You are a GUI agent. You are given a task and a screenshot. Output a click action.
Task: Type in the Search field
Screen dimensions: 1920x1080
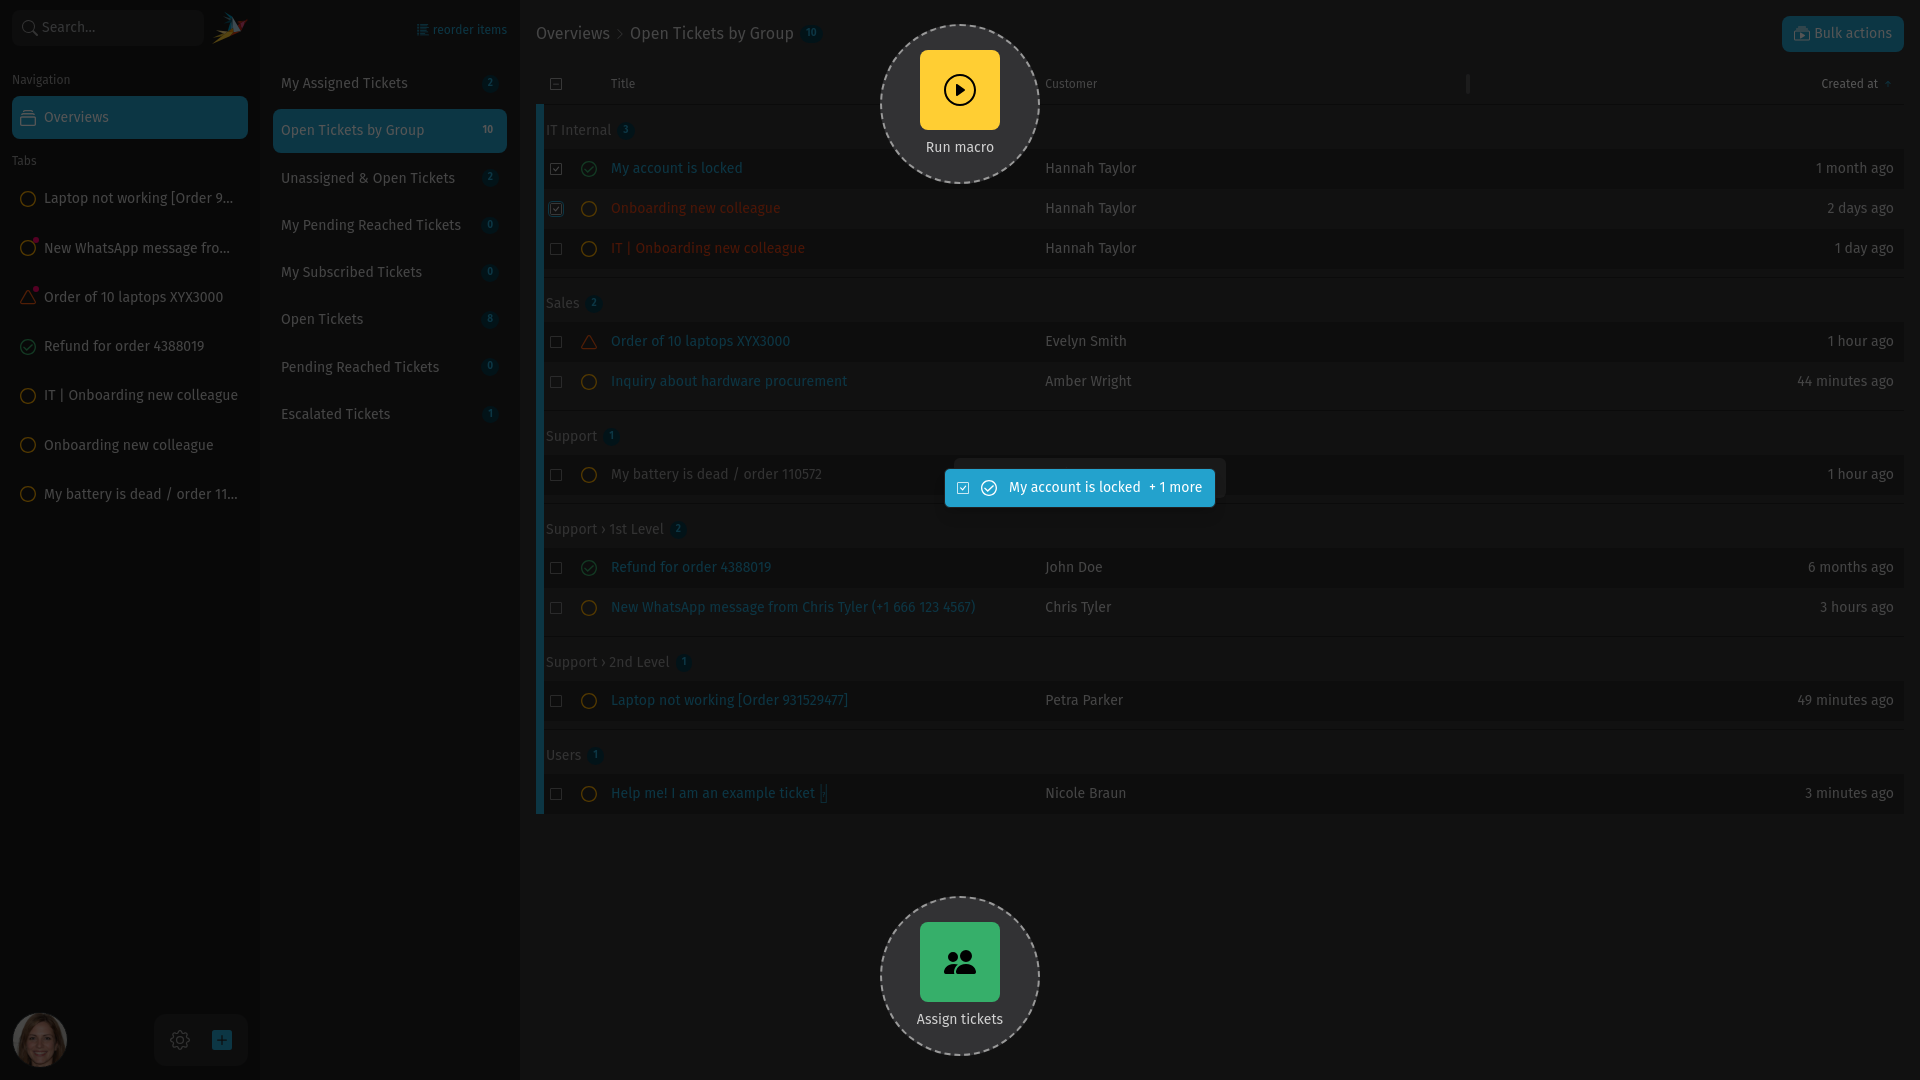pos(107,27)
